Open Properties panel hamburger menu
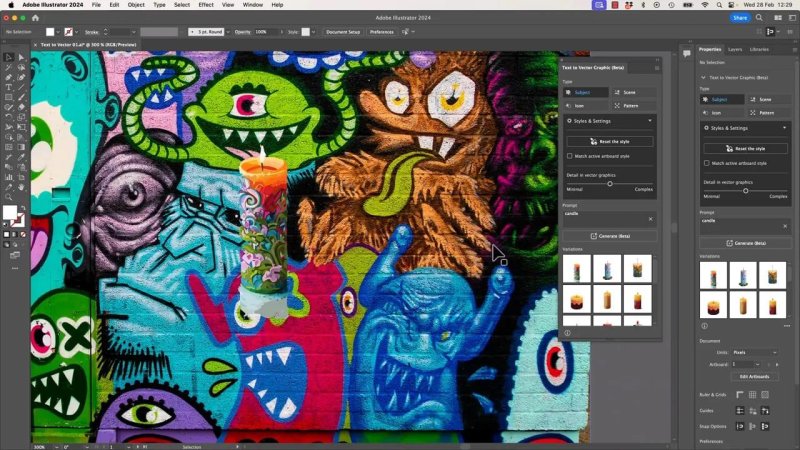 tap(794, 49)
